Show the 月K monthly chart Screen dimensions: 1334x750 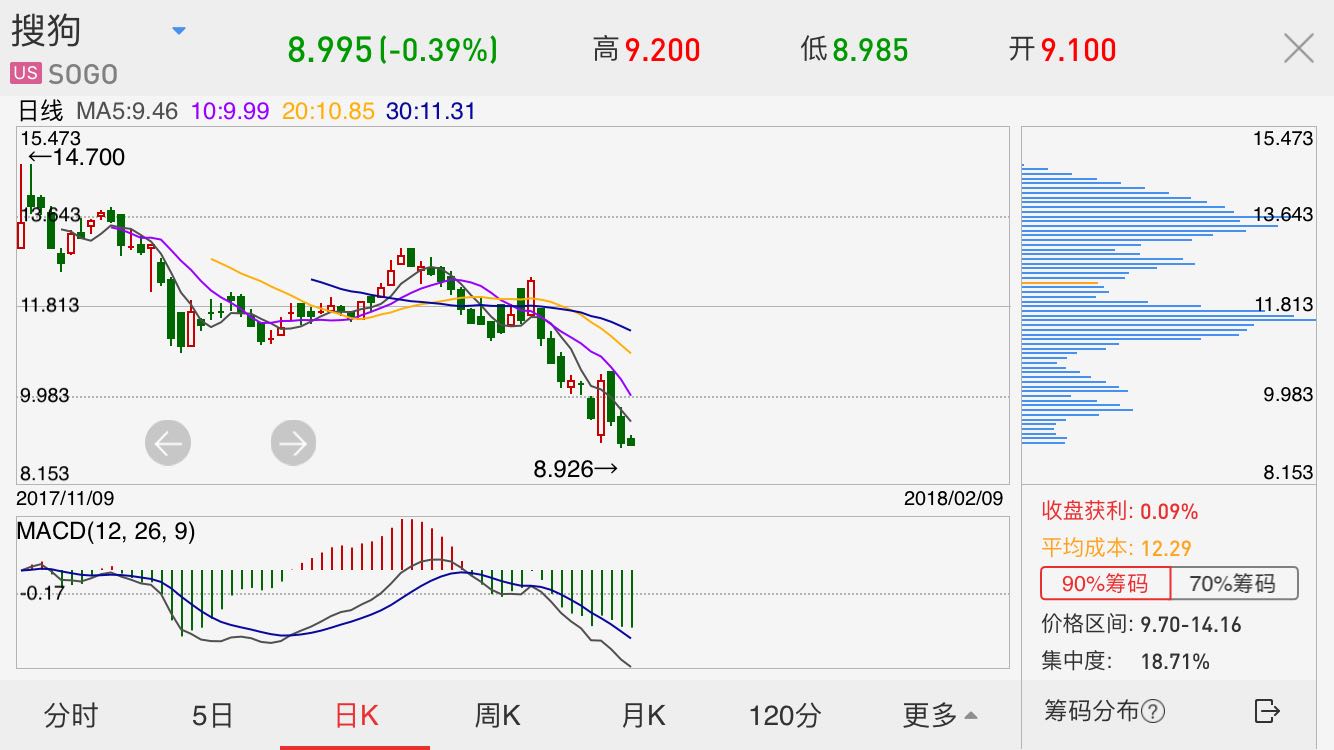coord(642,715)
